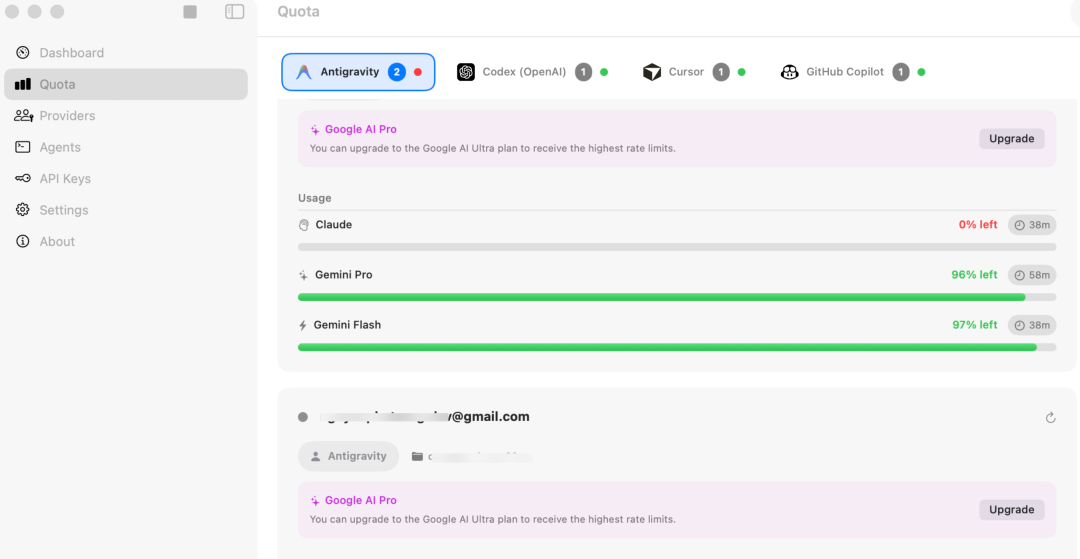
Task: Open the Agents section
Action: (x=125, y=147)
